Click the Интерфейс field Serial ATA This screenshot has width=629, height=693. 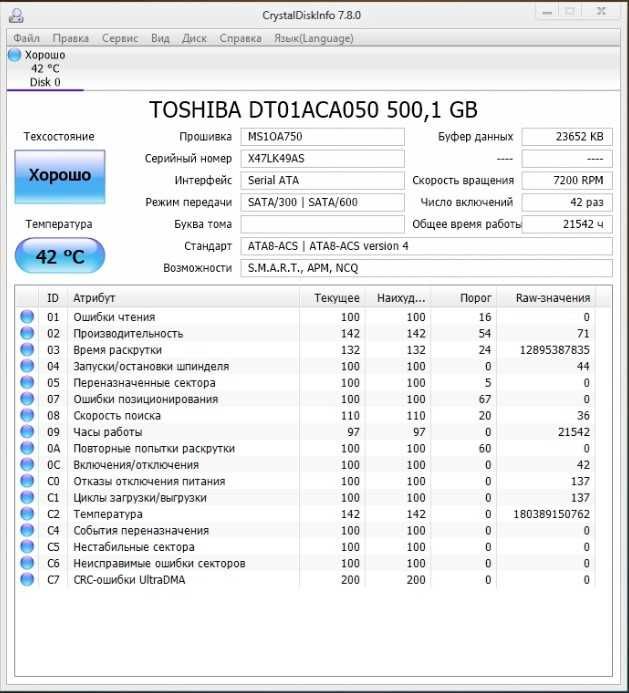click(322, 180)
